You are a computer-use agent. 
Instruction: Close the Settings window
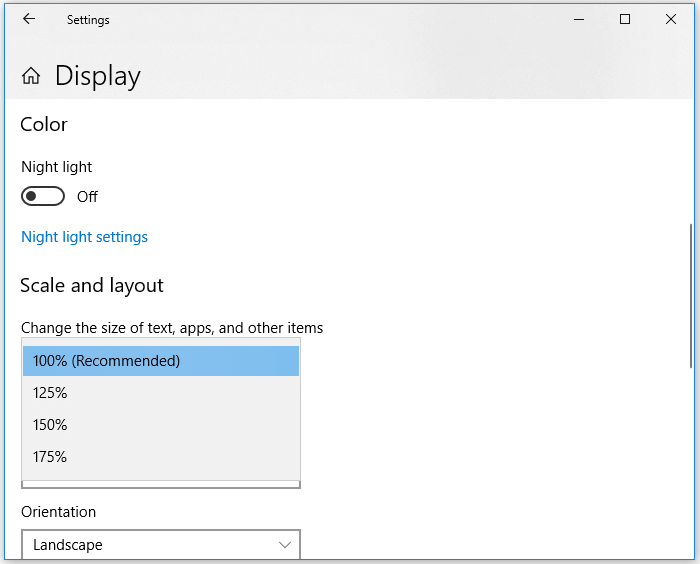(x=671, y=19)
